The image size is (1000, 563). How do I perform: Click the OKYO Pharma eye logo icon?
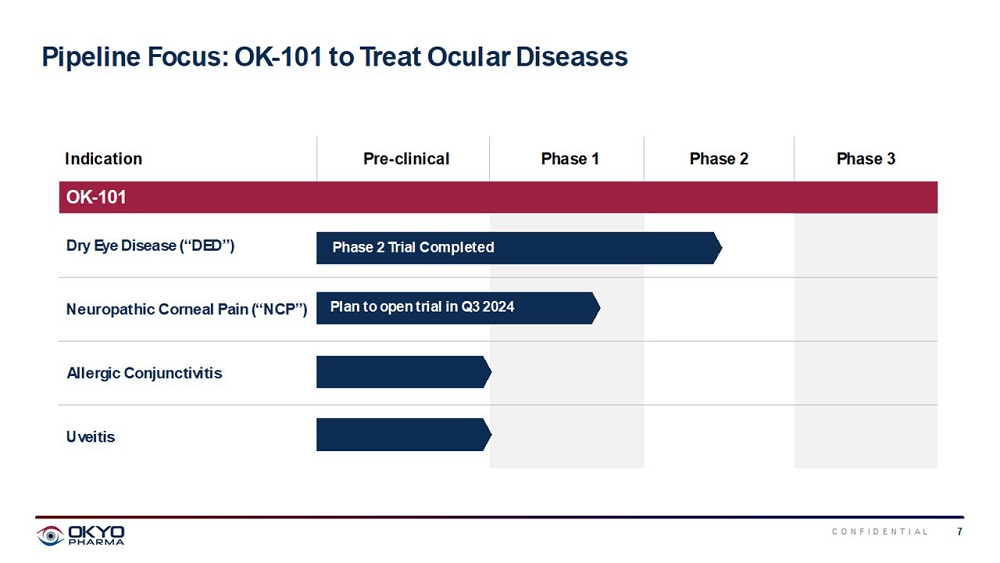[50, 535]
